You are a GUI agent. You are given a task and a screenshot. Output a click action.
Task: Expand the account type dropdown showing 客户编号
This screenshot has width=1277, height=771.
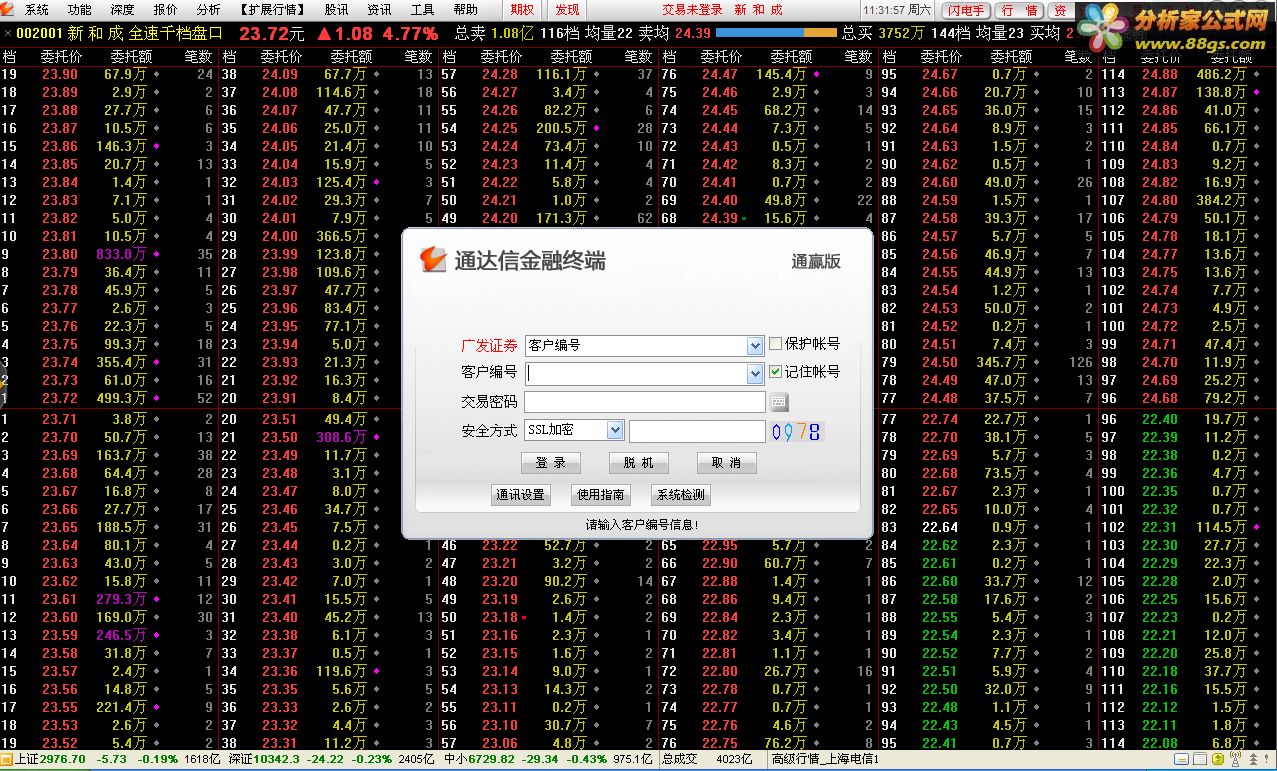[x=755, y=346]
